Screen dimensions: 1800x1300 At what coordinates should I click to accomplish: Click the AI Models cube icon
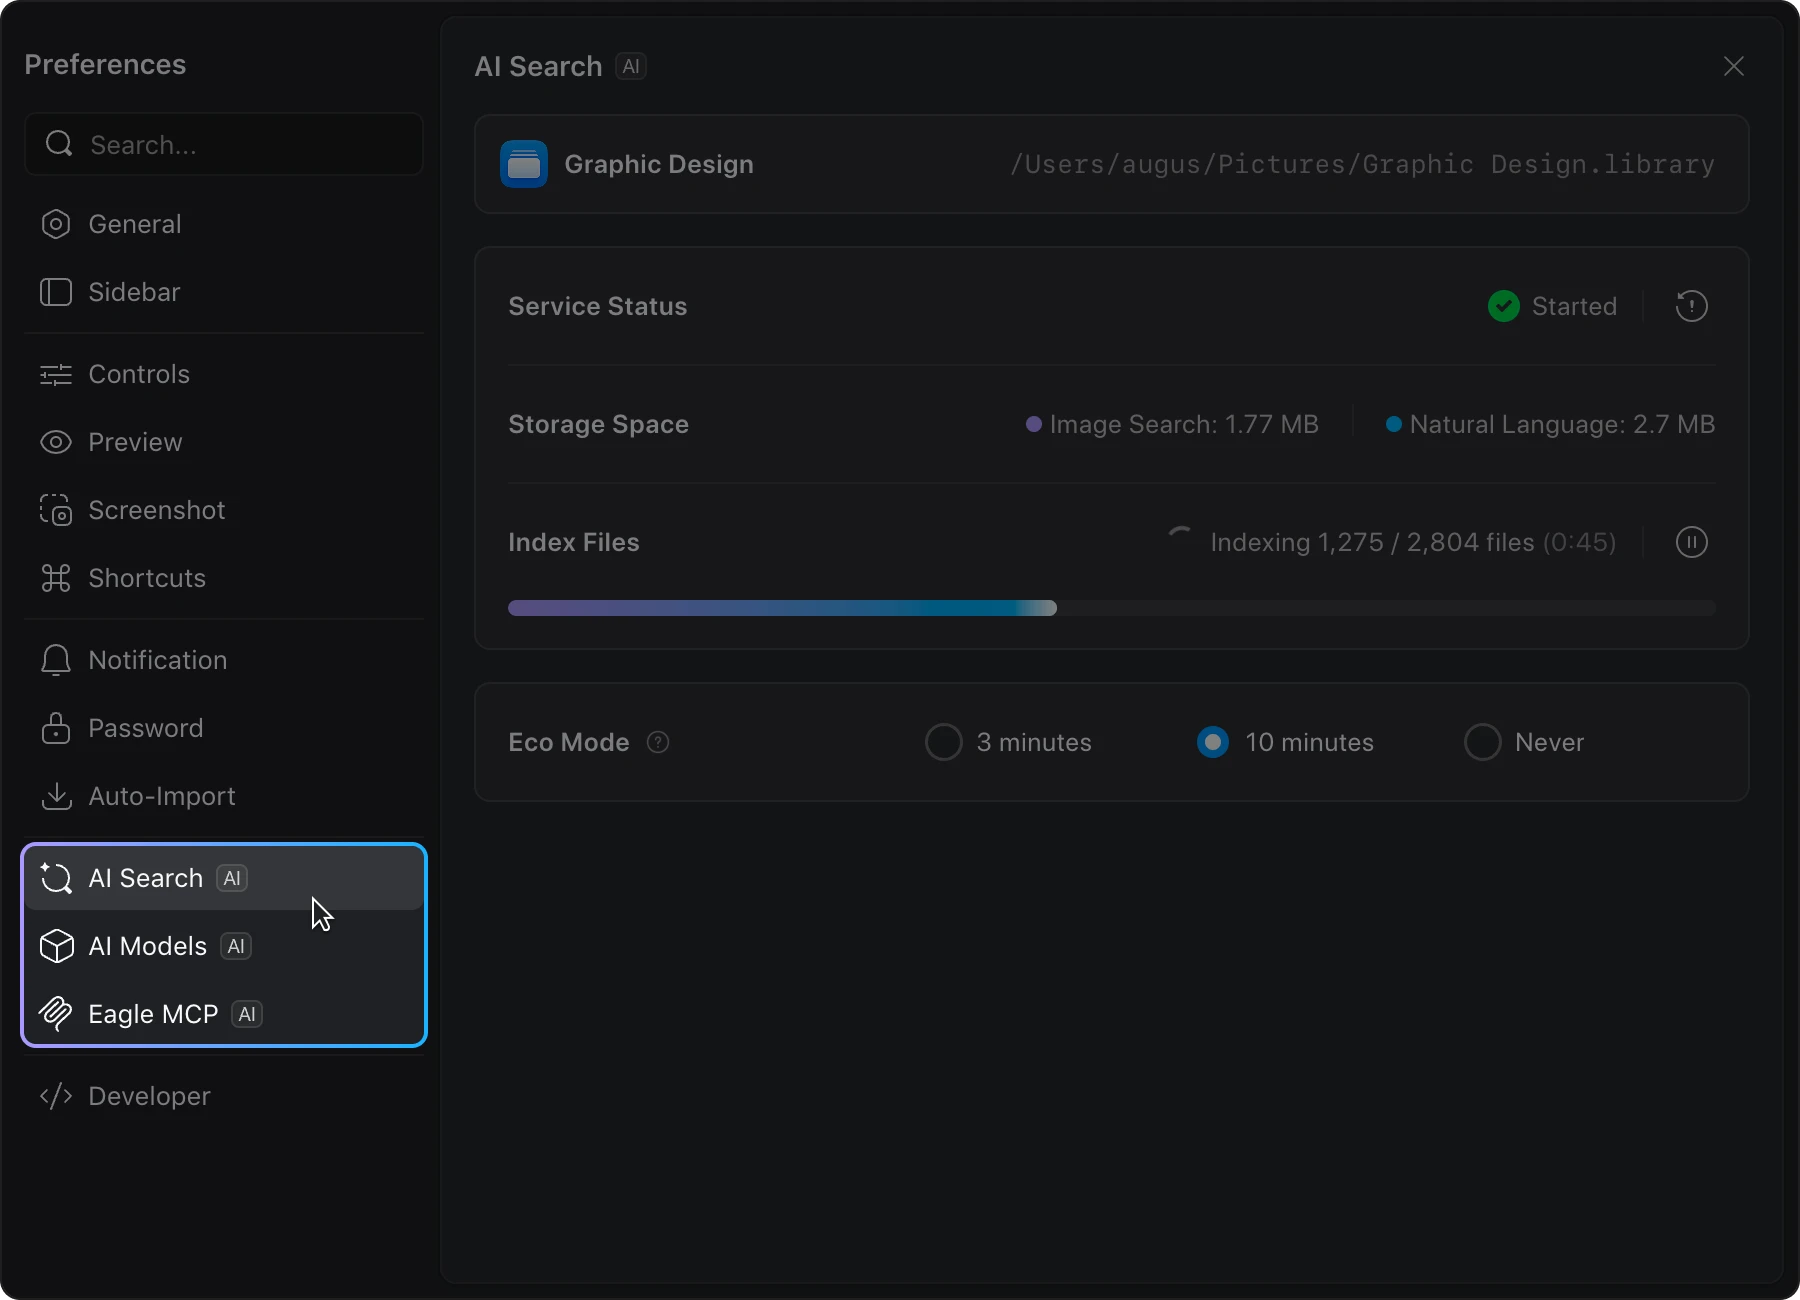click(56, 946)
